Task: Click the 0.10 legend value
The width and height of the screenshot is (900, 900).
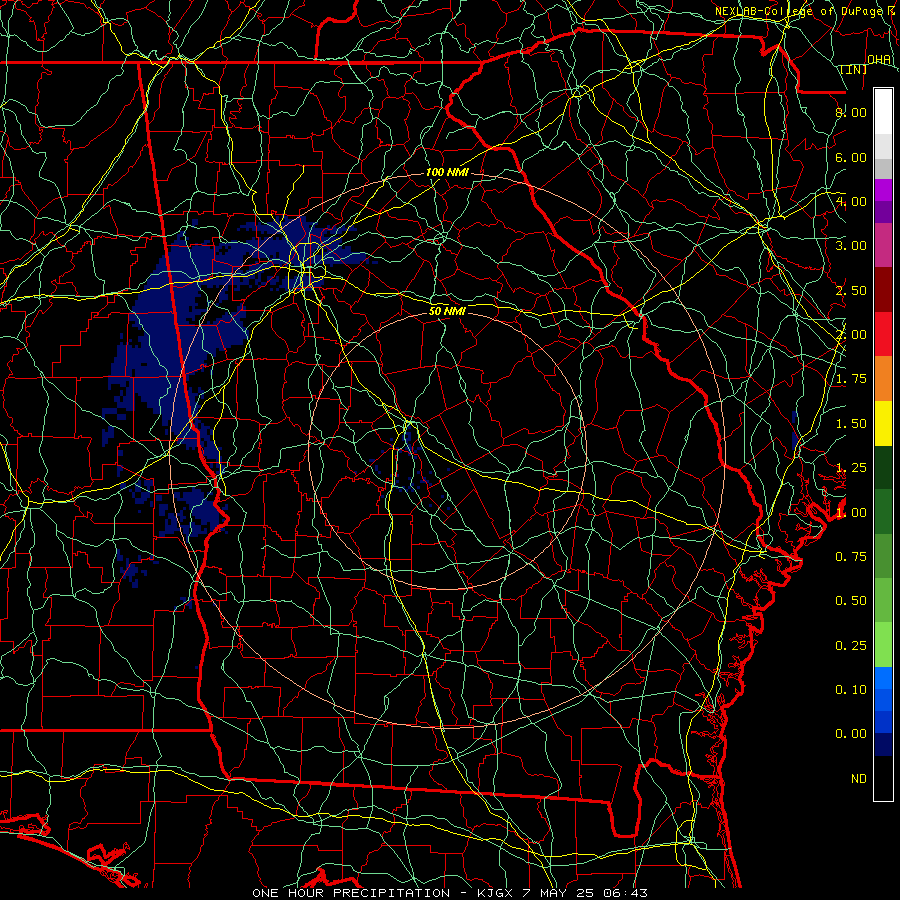Action: [x=851, y=690]
